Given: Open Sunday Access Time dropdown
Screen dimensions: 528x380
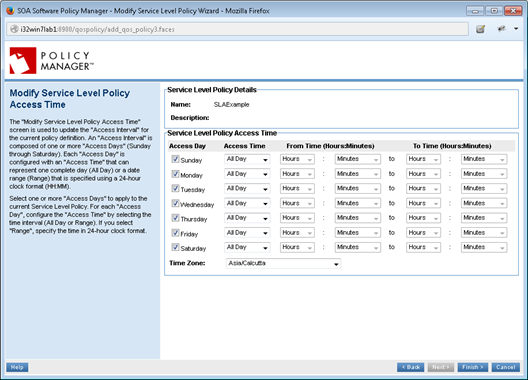Looking at the screenshot, I should [247, 159].
